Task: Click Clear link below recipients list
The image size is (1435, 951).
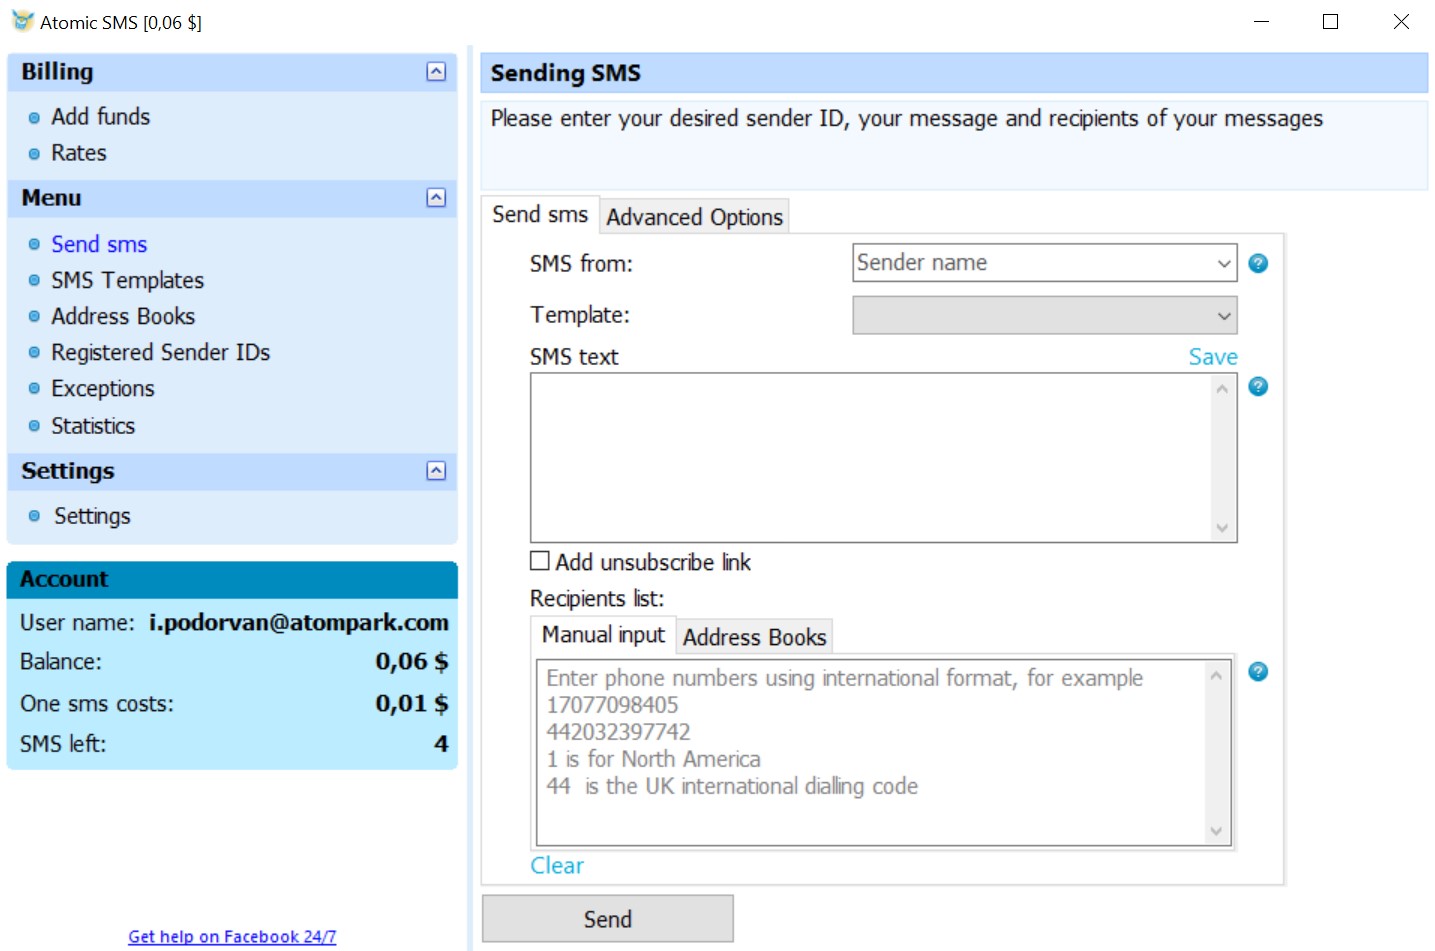Action: pyautogui.click(x=557, y=866)
